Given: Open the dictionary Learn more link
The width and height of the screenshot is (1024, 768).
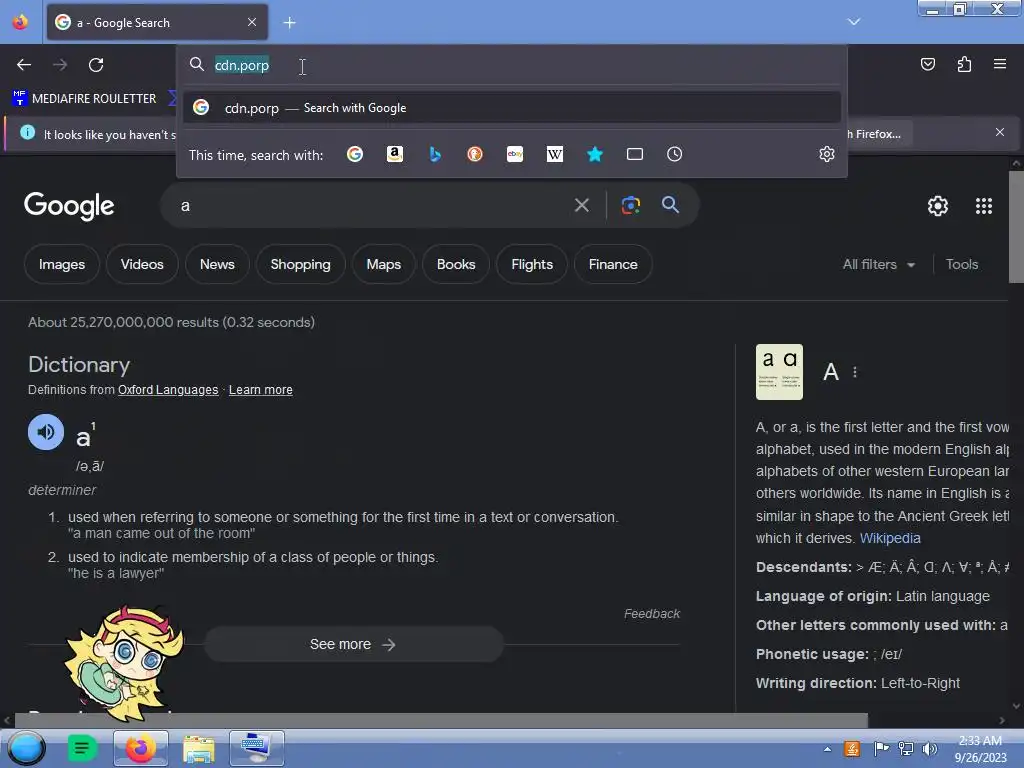Looking at the screenshot, I should pyautogui.click(x=261, y=390).
